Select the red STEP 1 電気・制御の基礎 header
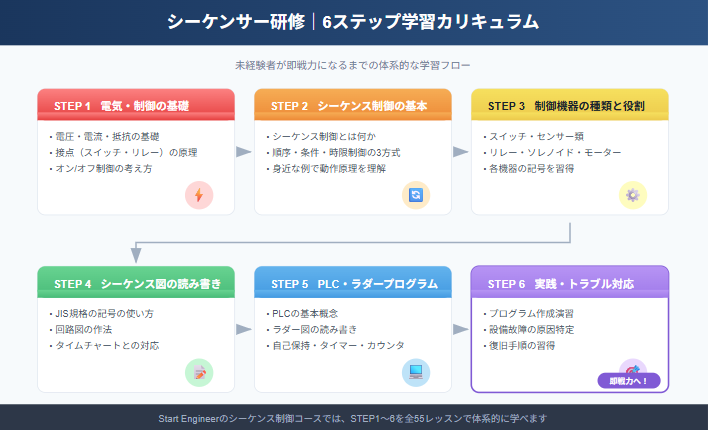 [136, 105]
